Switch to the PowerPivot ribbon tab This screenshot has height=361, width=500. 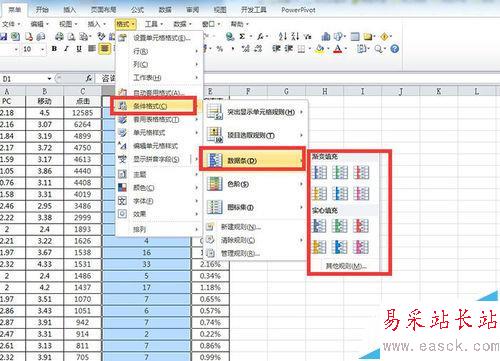pos(298,10)
